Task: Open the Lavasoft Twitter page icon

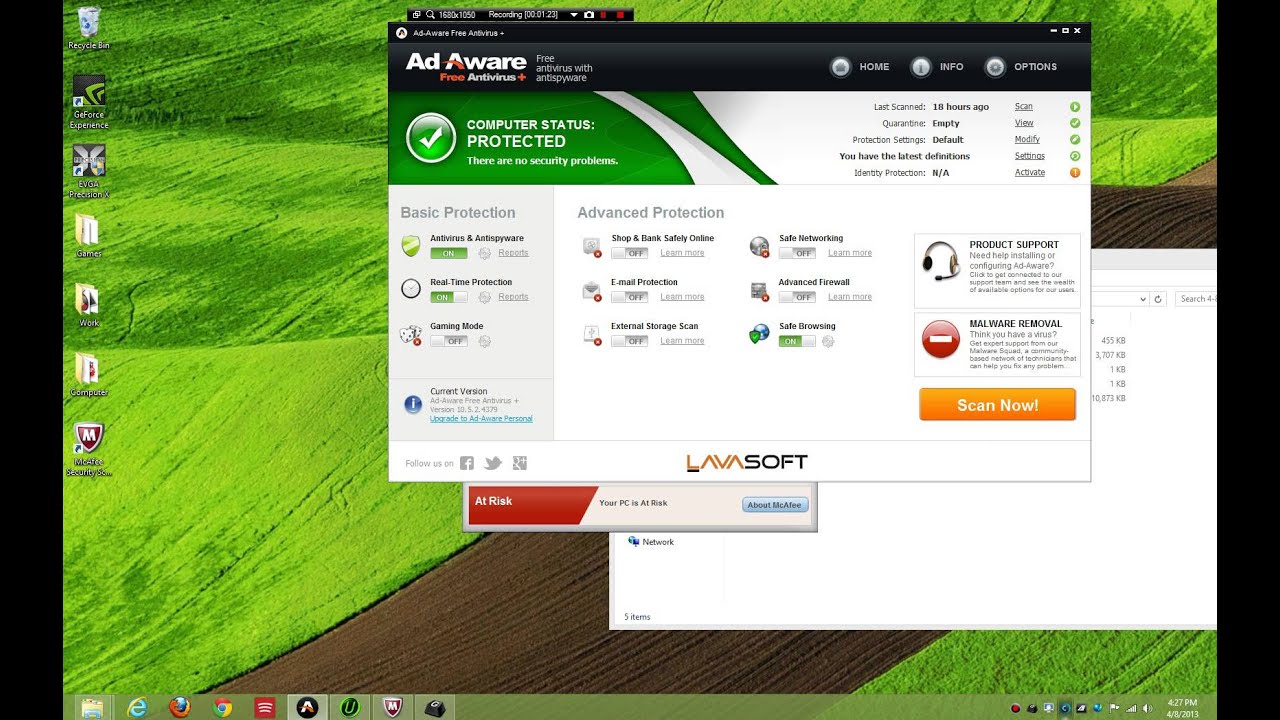Action: [493, 463]
